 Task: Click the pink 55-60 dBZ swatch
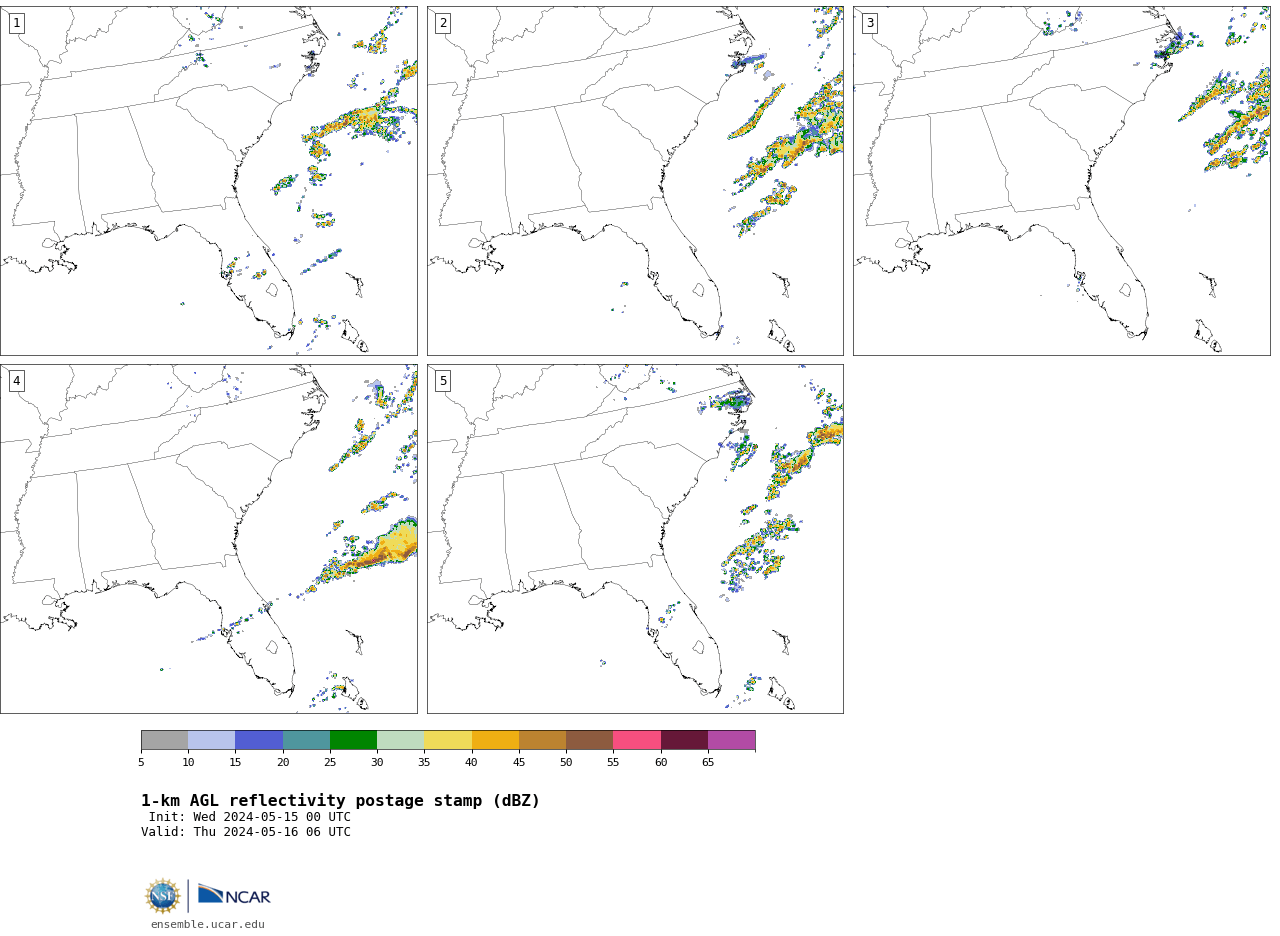point(637,740)
